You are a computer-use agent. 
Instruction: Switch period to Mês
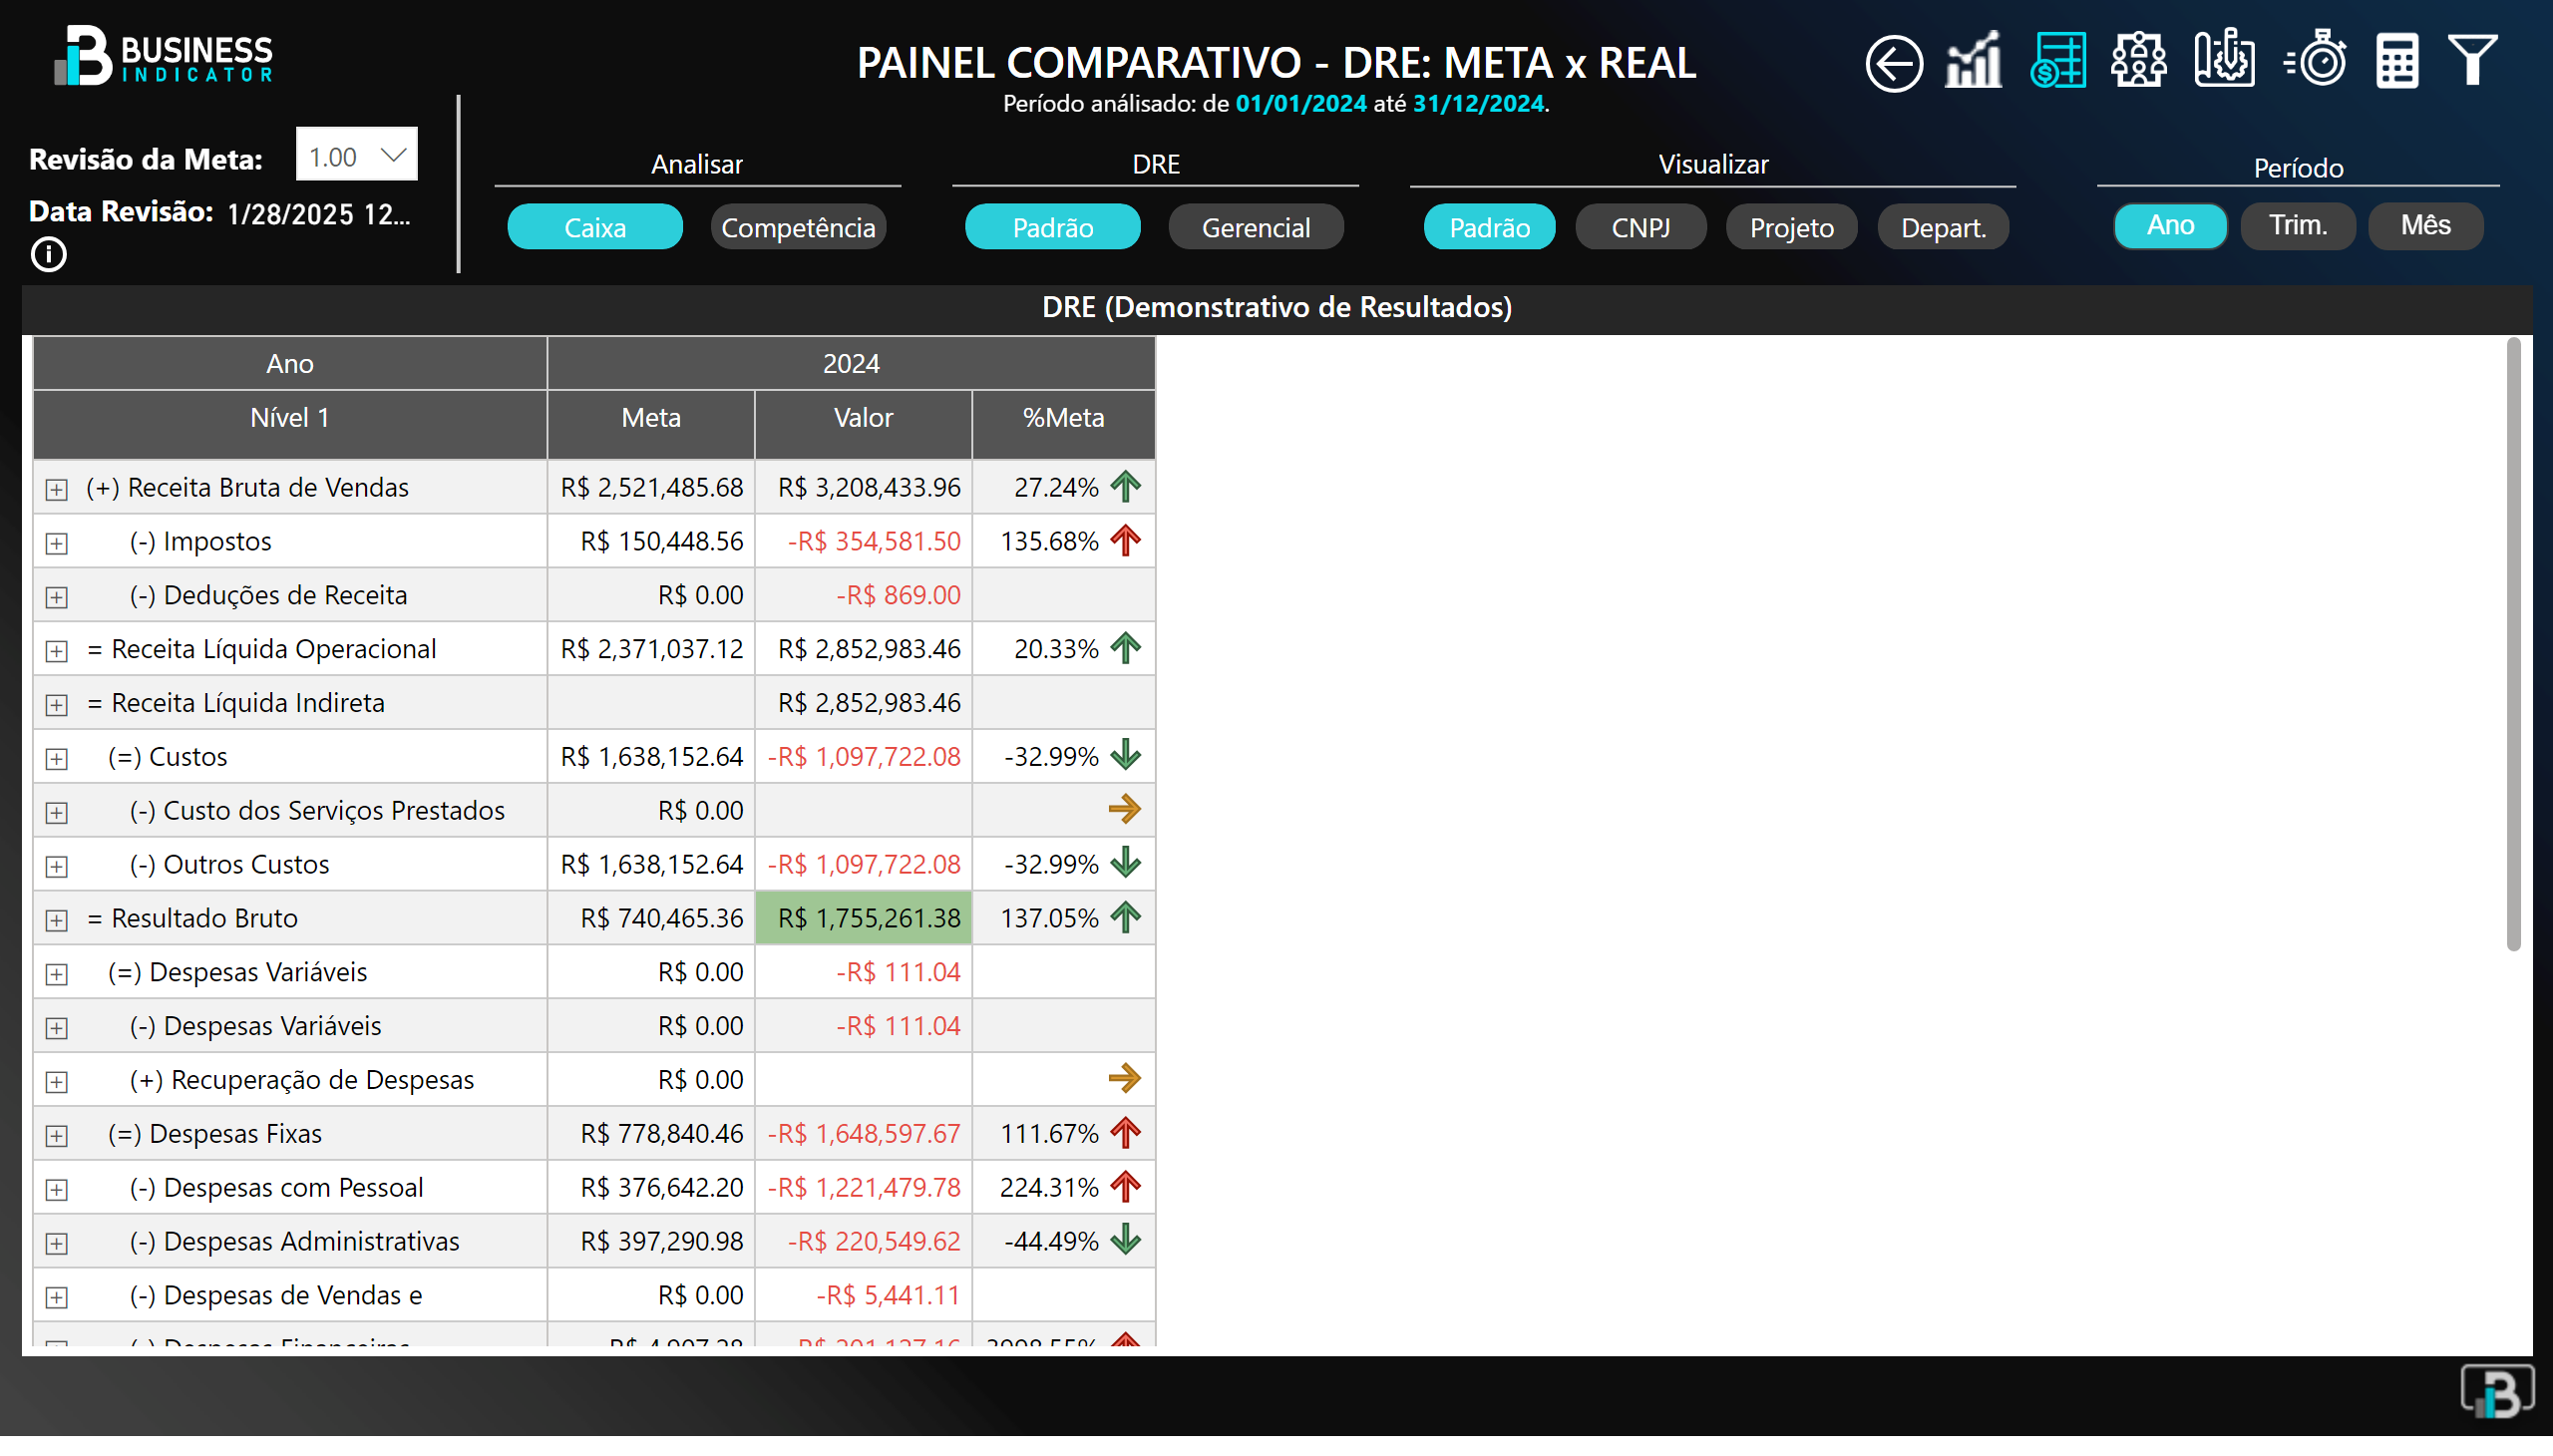[2425, 226]
